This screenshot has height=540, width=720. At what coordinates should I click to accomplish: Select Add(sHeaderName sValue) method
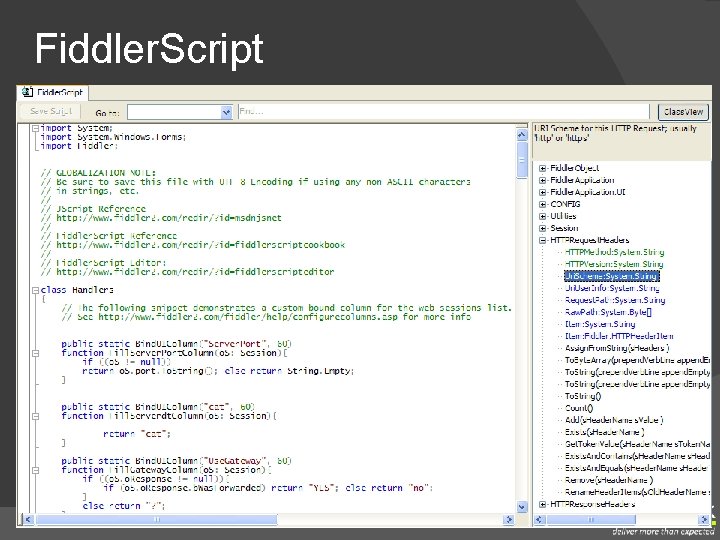614,420
